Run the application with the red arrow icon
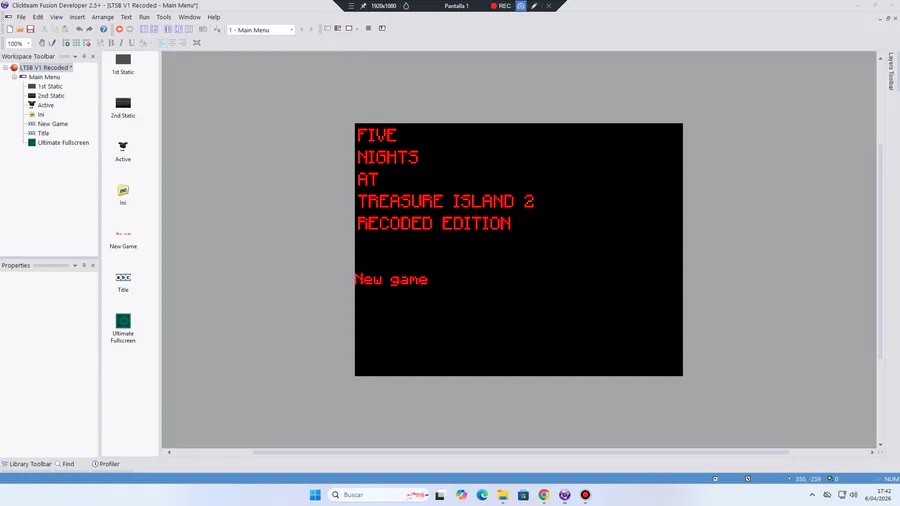Image resolution: width=900 pixels, height=506 pixels. (119, 29)
